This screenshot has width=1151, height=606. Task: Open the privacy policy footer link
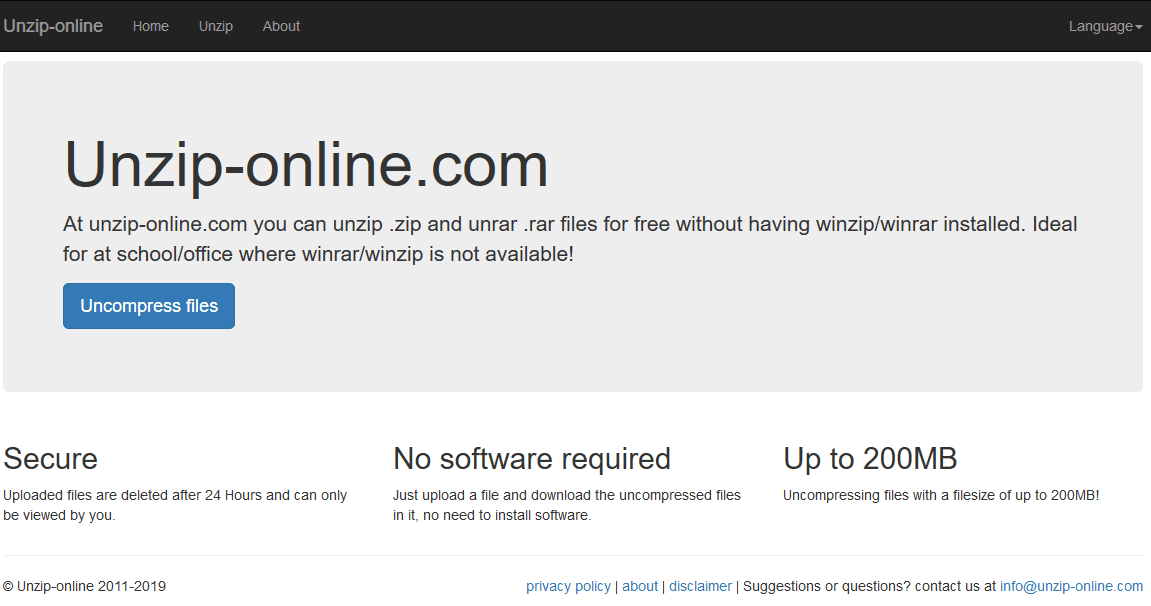(x=568, y=586)
